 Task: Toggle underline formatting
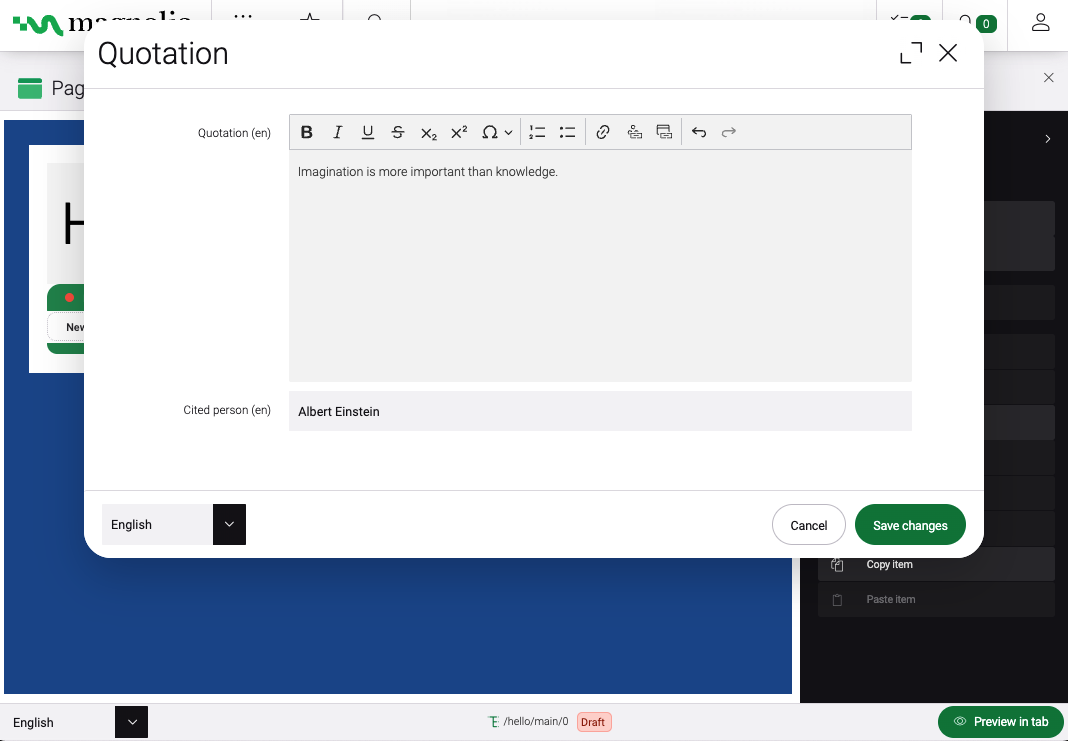[x=368, y=132]
